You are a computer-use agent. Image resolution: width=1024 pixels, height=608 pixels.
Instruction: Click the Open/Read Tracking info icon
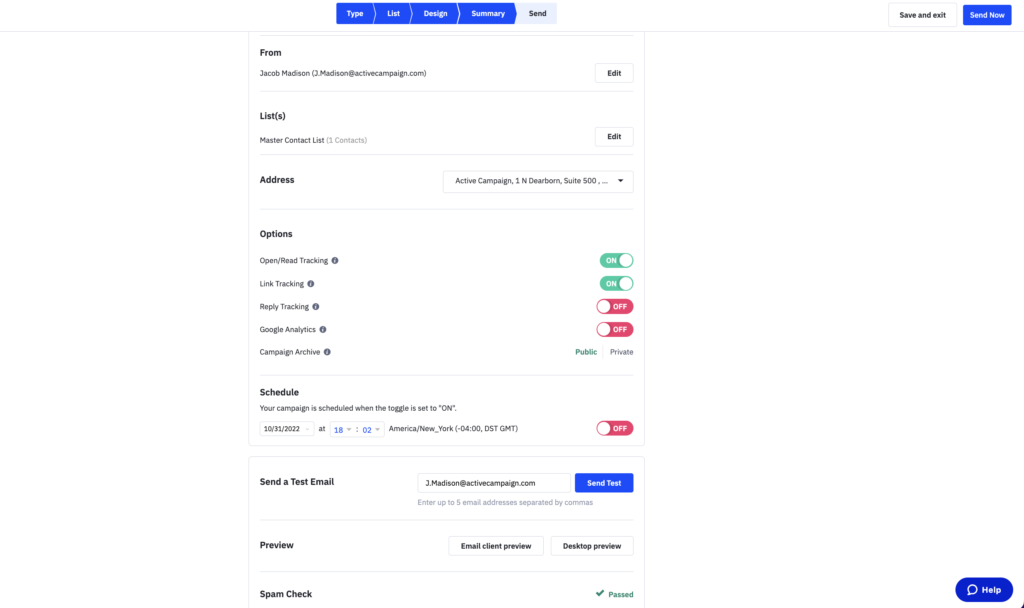335,261
